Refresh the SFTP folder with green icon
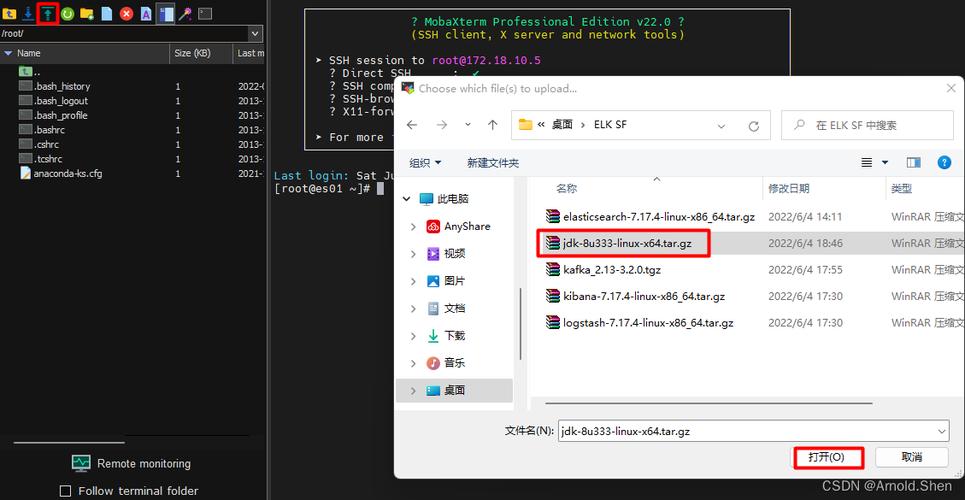Image resolution: width=965 pixels, height=500 pixels. 67,14
